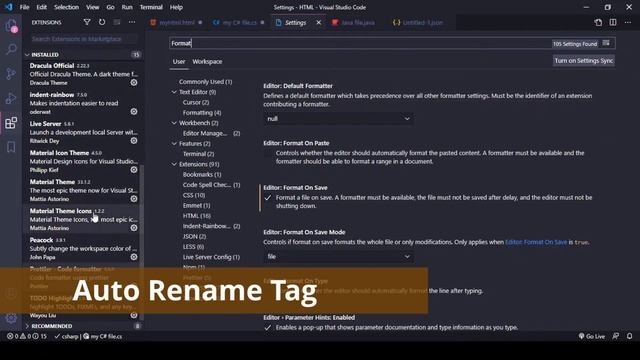Show errors and warnings in status bar
This screenshot has height=360, width=640.
pos(27,336)
